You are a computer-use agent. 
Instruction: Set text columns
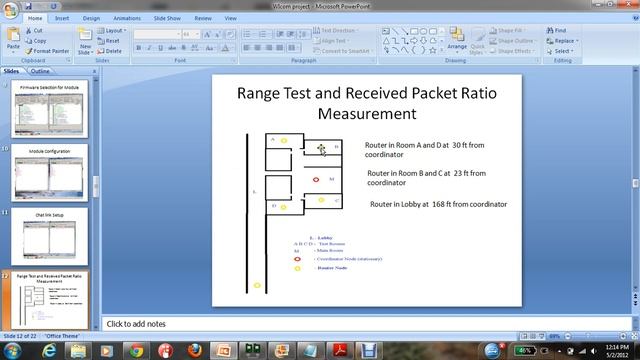pos(293,48)
